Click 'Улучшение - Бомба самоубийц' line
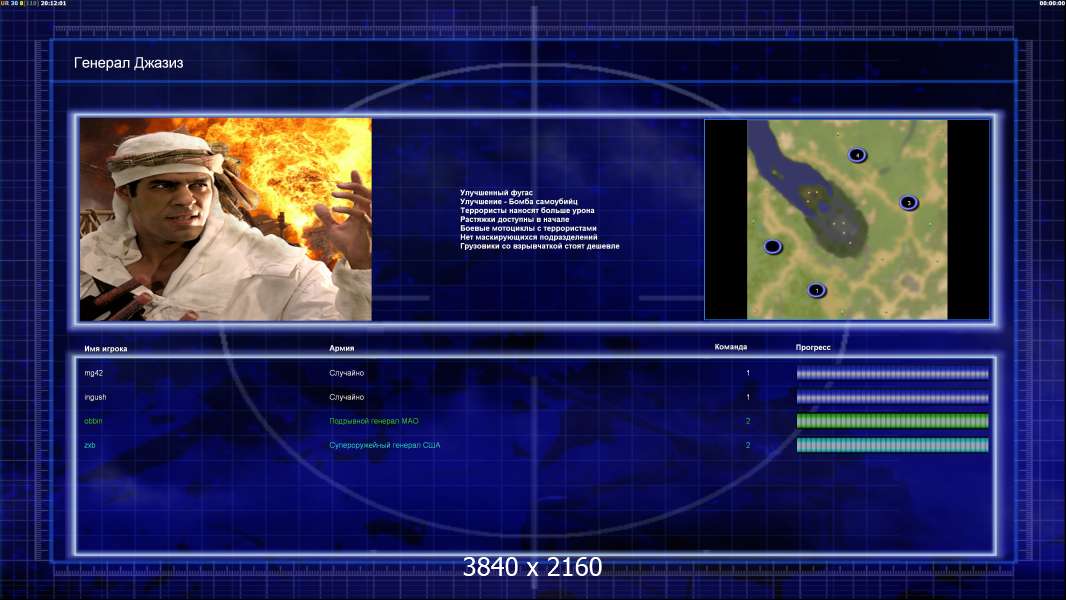The height and width of the screenshot is (600, 1066). 519,202
